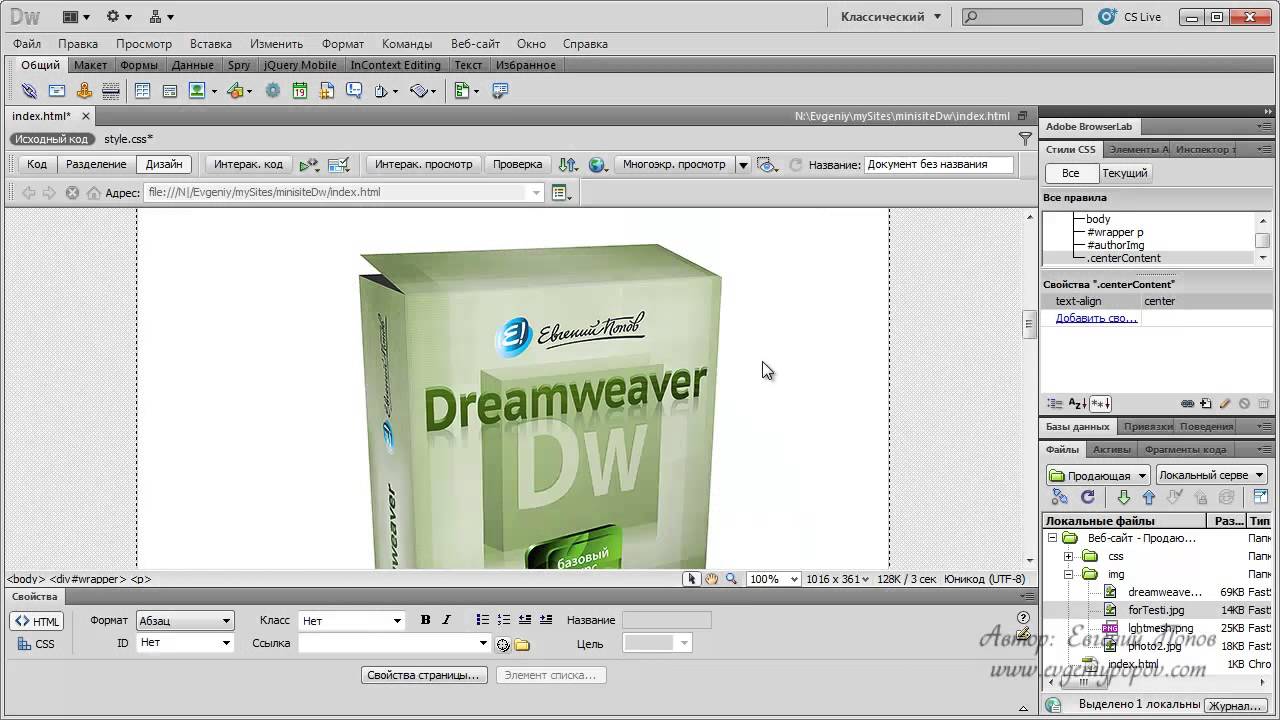This screenshot has height=720, width=1280.
Task: Open the Visual Aids eye icon
Action: 767,165
